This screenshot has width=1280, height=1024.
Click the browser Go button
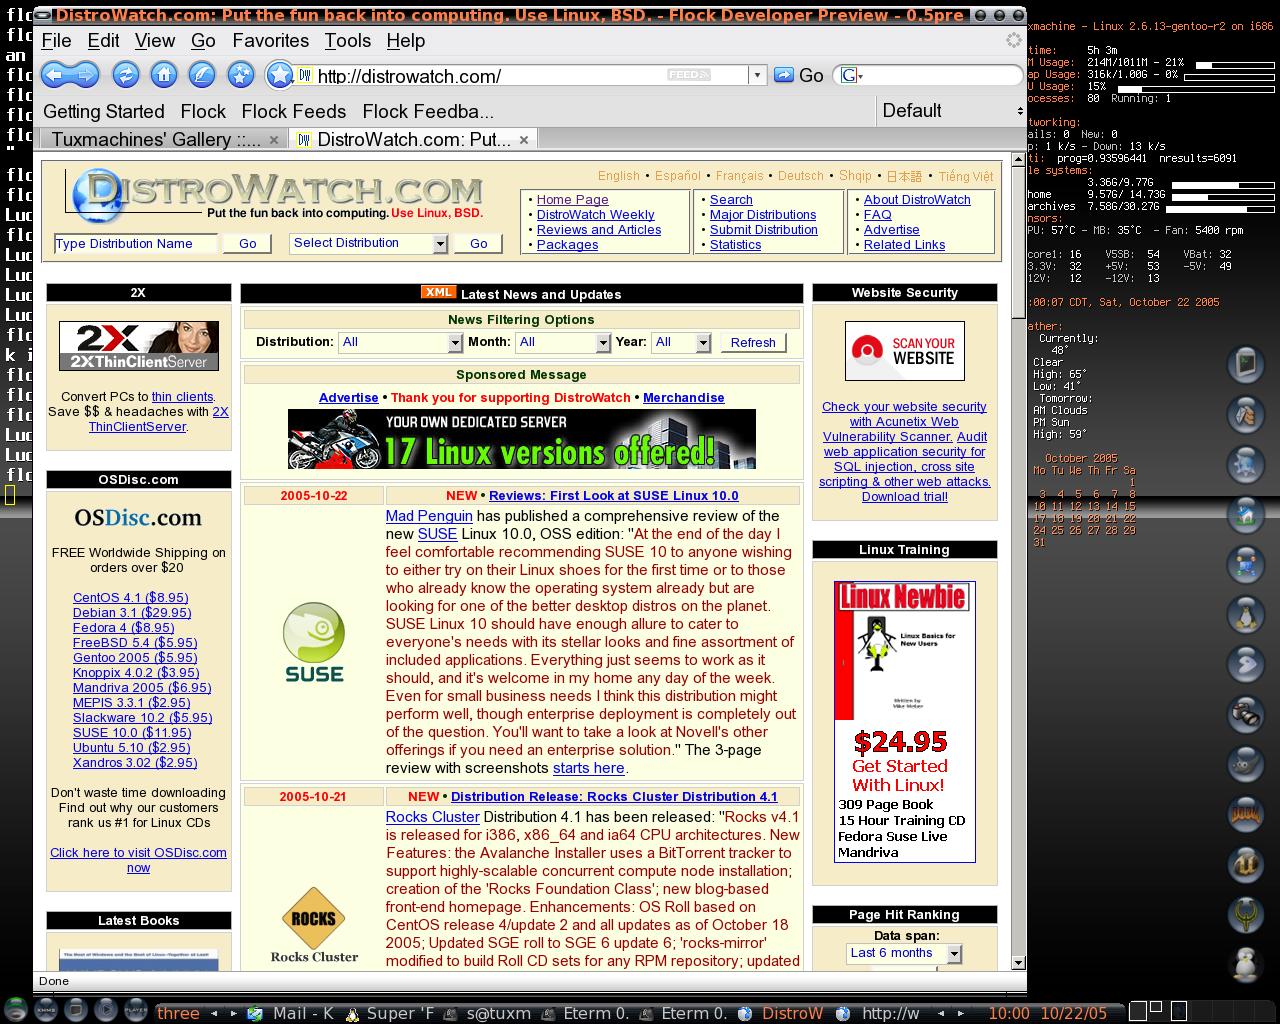click(800, 75)
